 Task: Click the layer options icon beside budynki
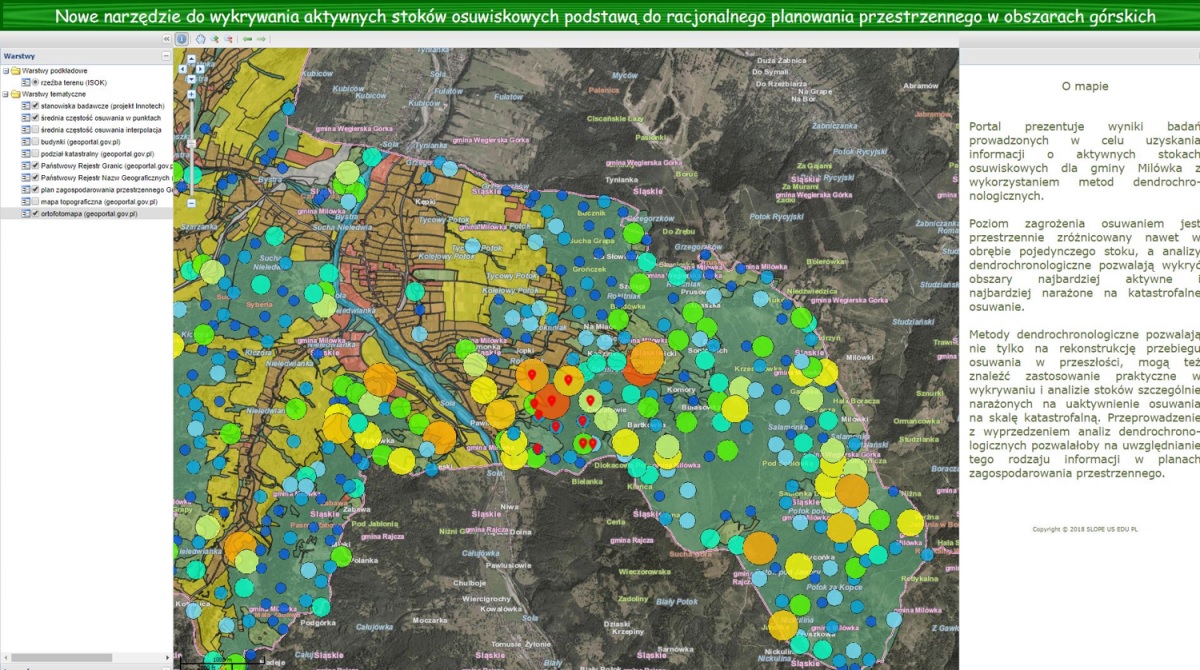pyautogui.click(x=26, y=142)
